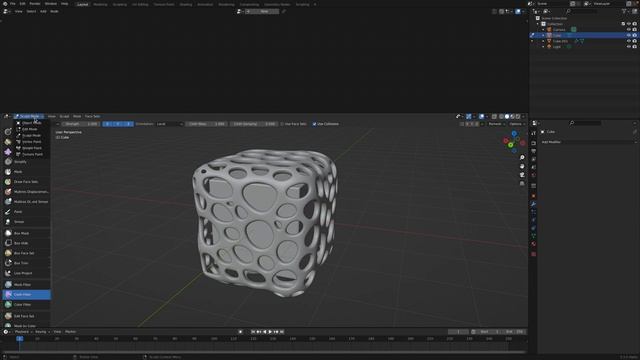Open the Remesh dropdown

496,124
